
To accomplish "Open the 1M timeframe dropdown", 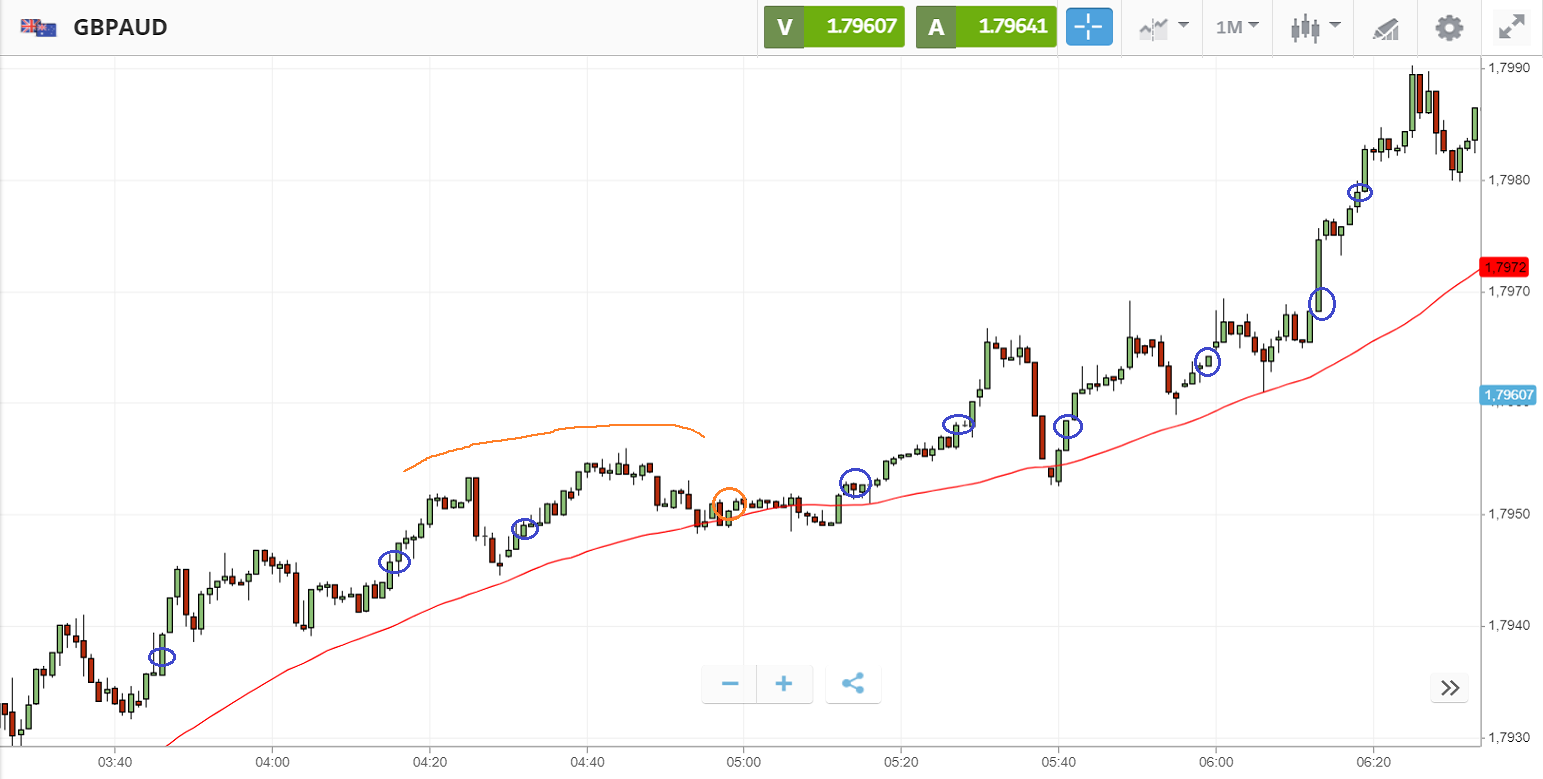I will point(1237,27).
